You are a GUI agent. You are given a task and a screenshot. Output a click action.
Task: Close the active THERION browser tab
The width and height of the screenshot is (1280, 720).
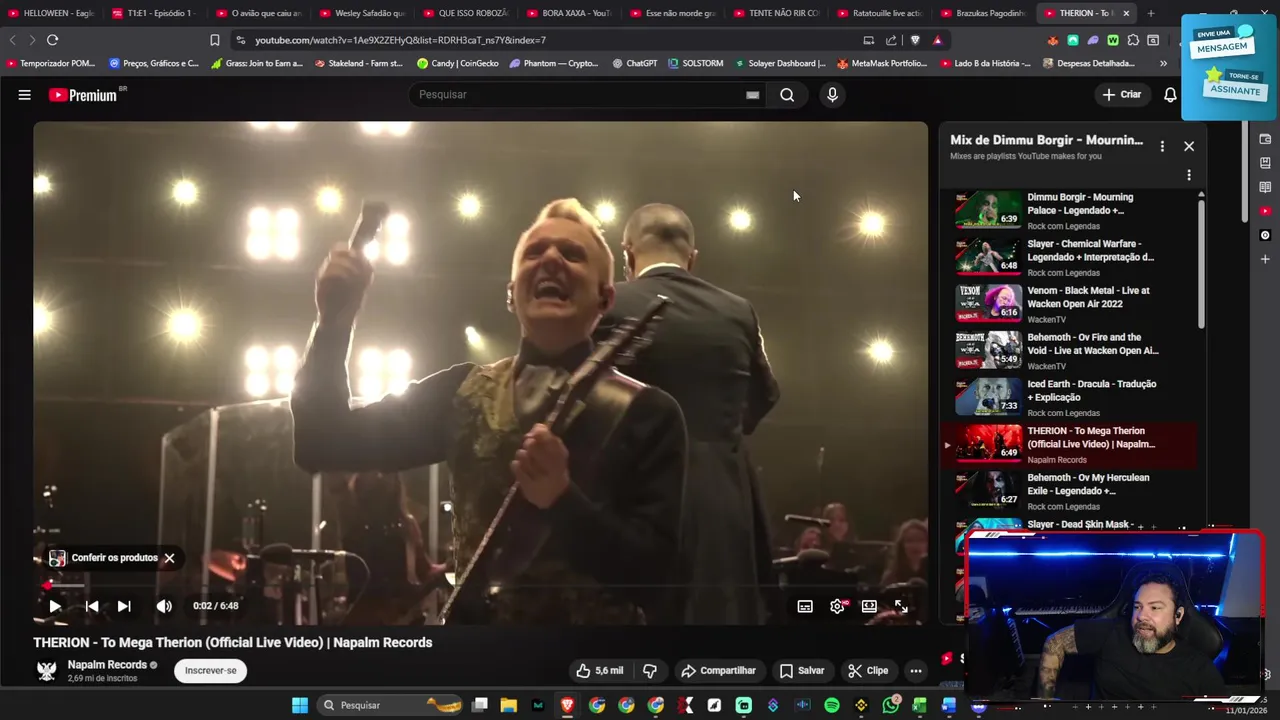[1126, 13]
